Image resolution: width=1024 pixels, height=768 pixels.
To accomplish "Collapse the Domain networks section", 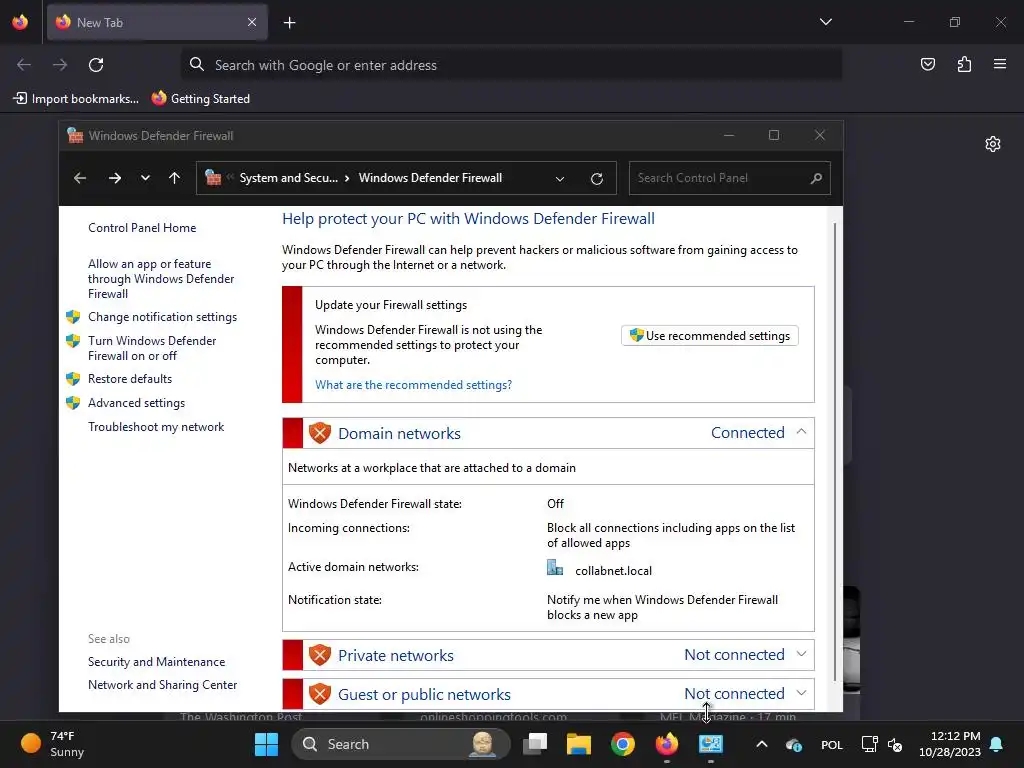I will tap(801, 432).
